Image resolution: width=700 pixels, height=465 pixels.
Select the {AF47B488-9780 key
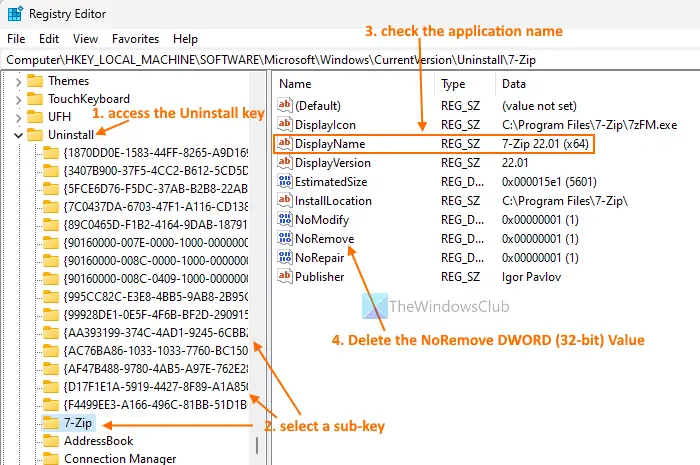[156, 369]
